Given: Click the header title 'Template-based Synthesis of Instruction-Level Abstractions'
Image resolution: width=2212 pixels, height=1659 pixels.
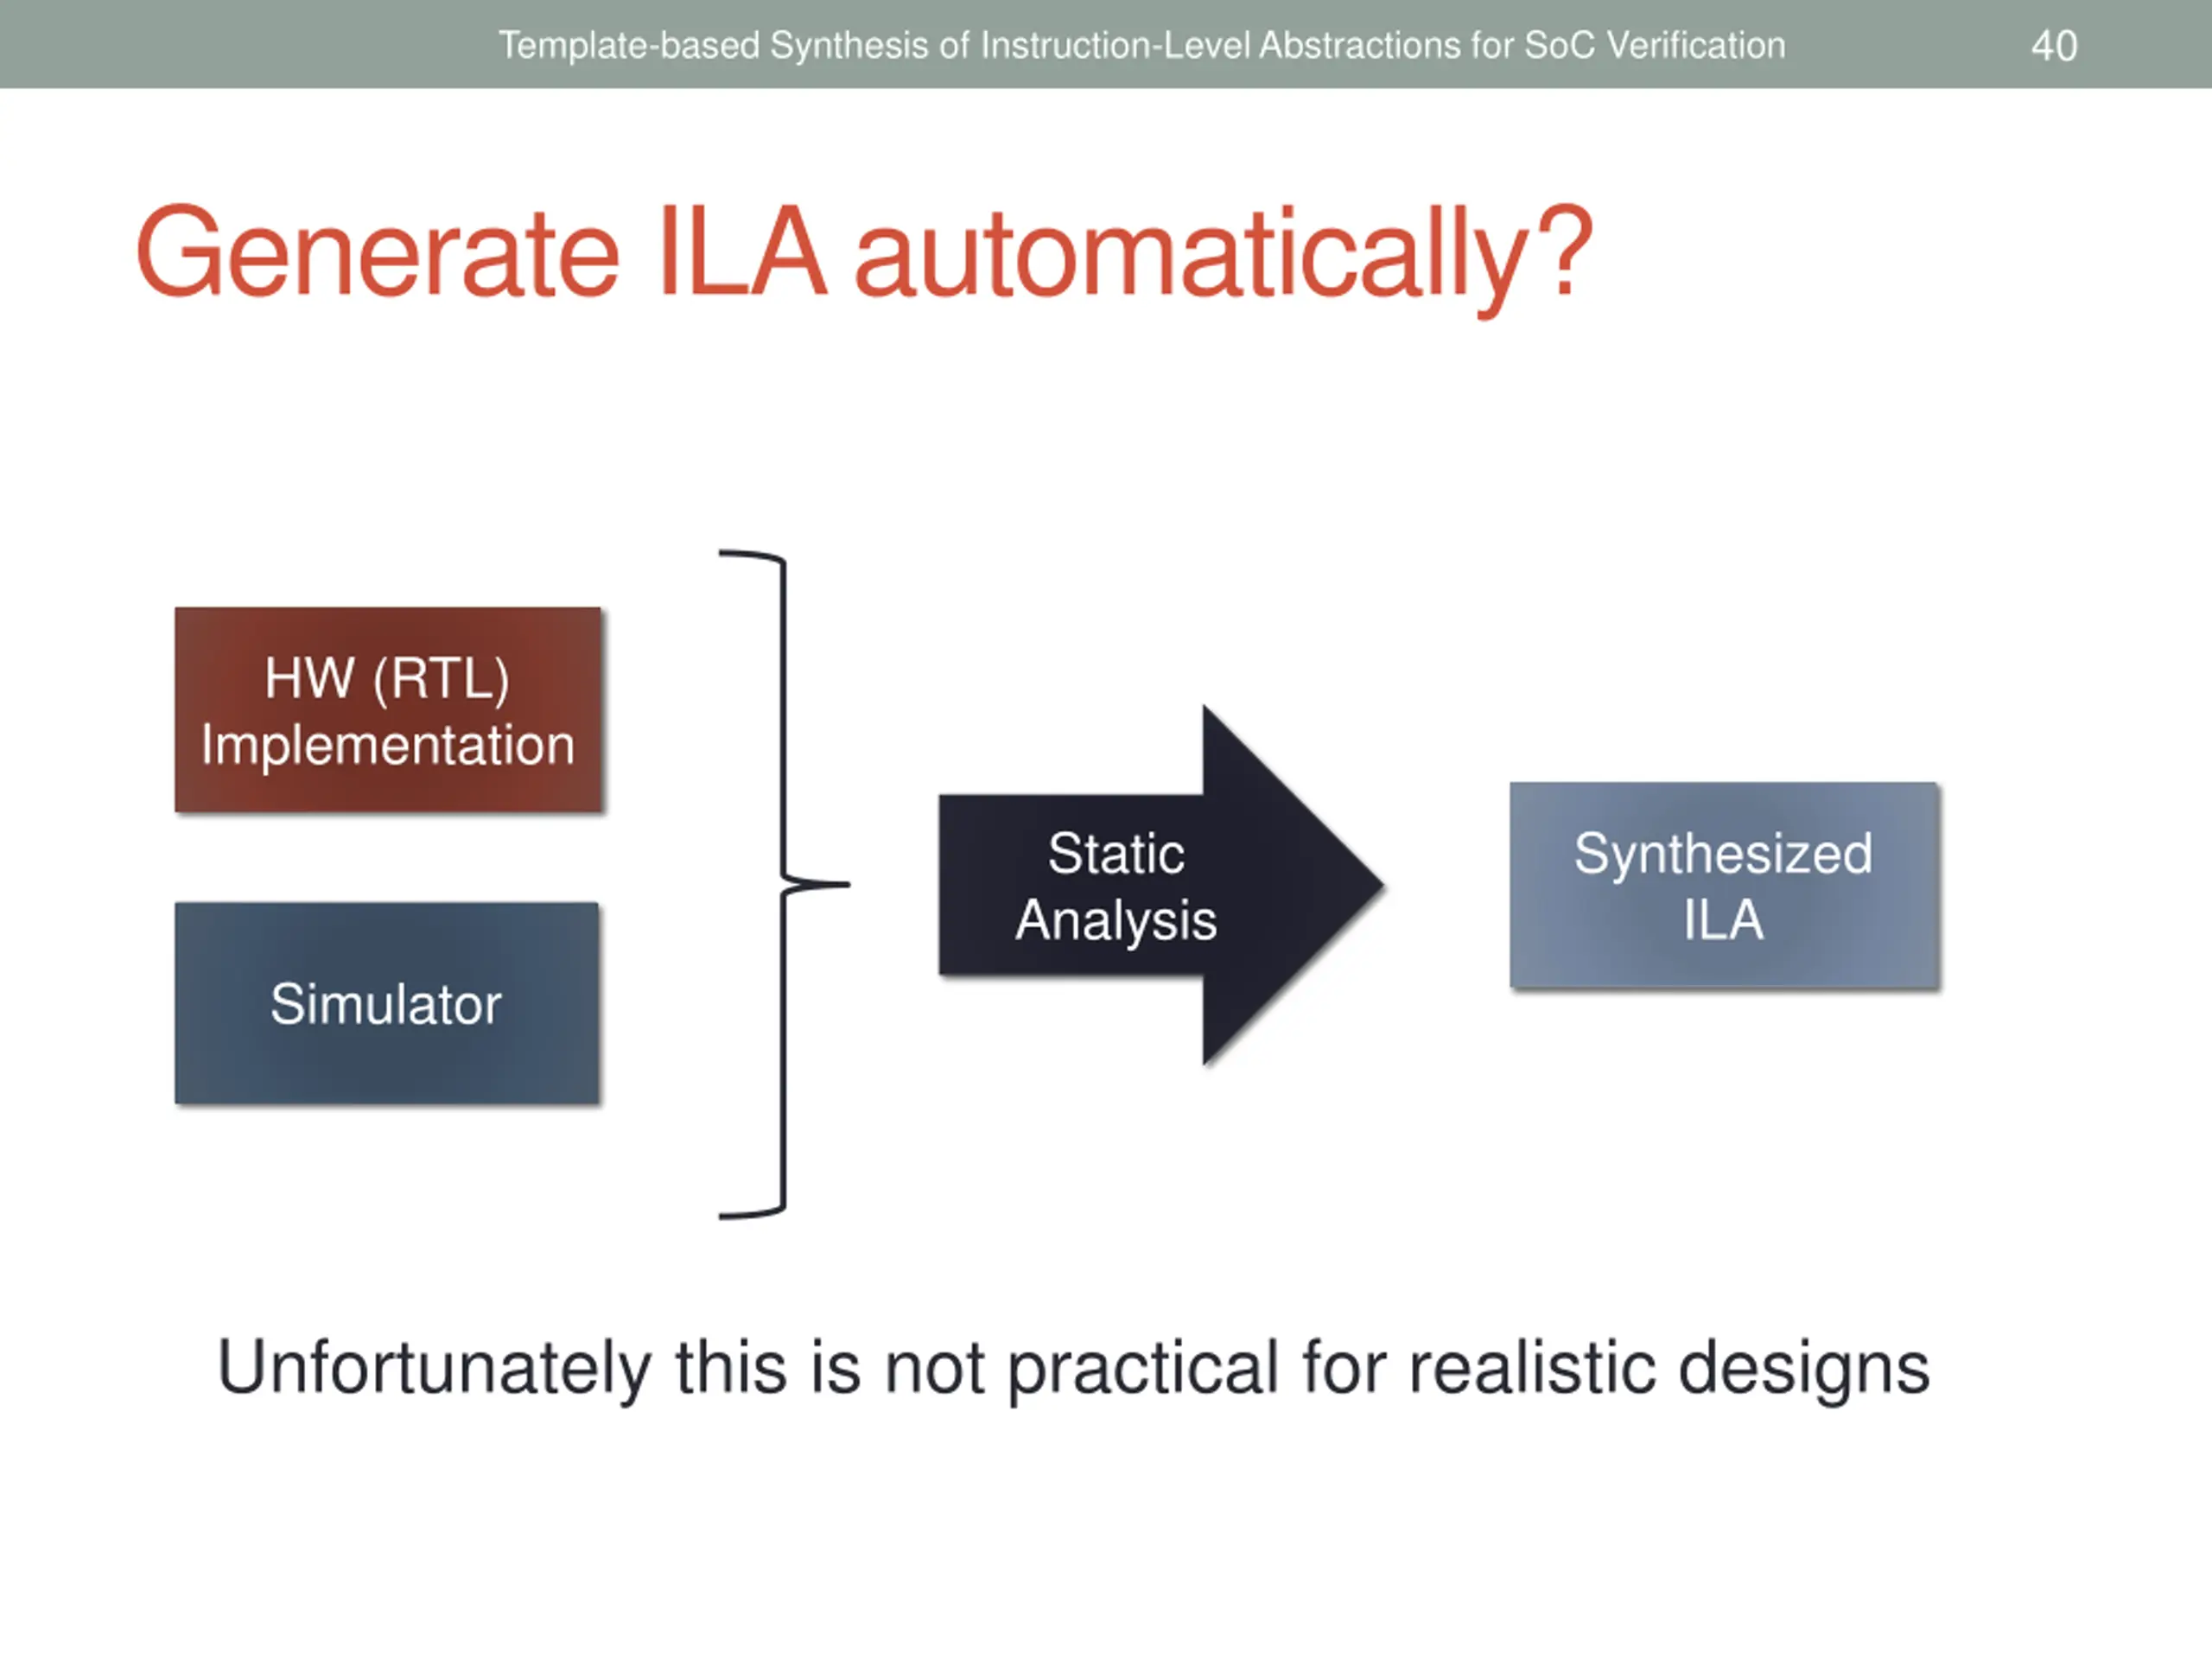Looking at the screenshot, I should click(x=1142, y=46).
